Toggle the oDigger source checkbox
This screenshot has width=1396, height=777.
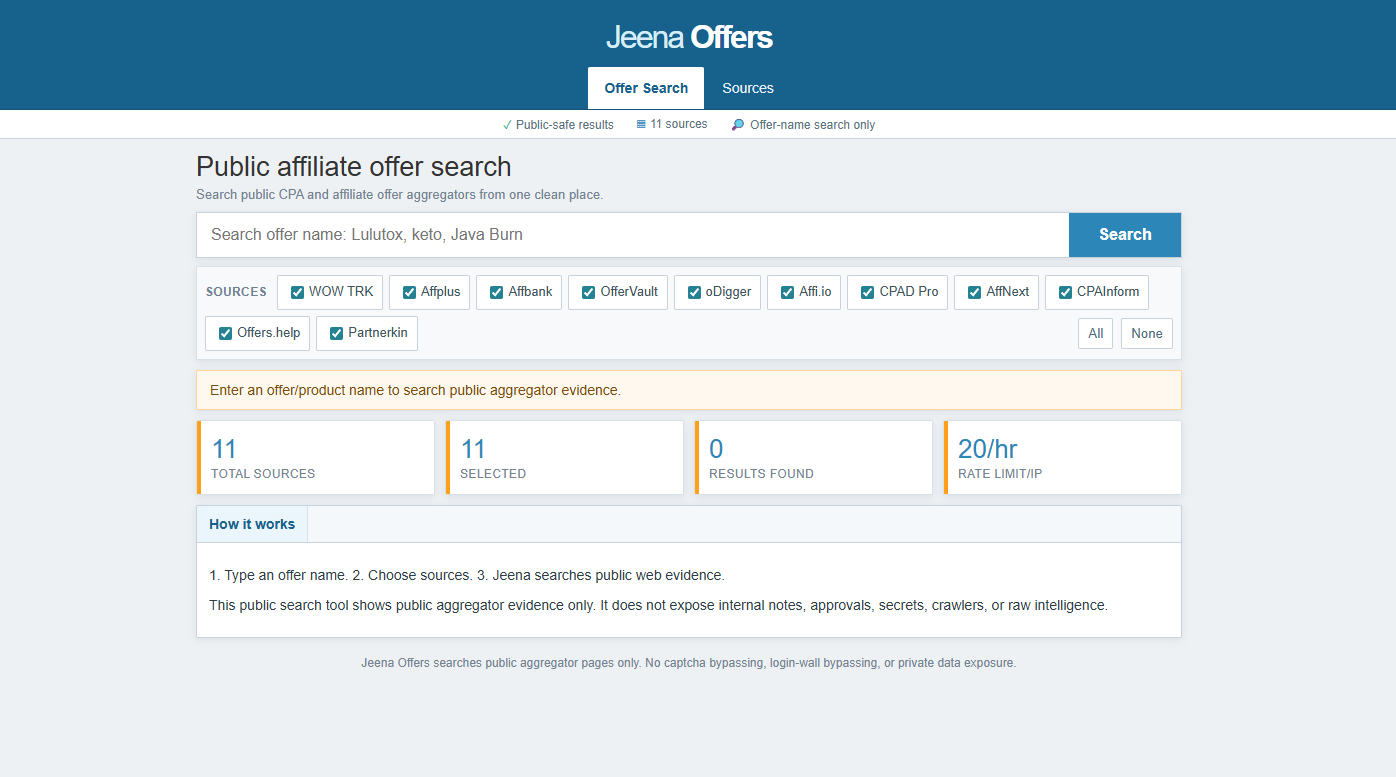694,292
